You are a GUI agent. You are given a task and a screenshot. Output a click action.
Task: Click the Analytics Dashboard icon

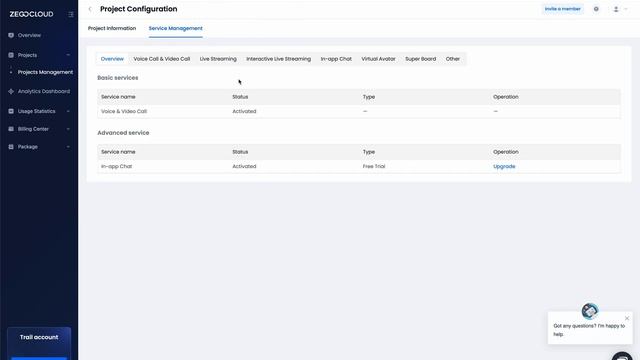tap(11, 91)
